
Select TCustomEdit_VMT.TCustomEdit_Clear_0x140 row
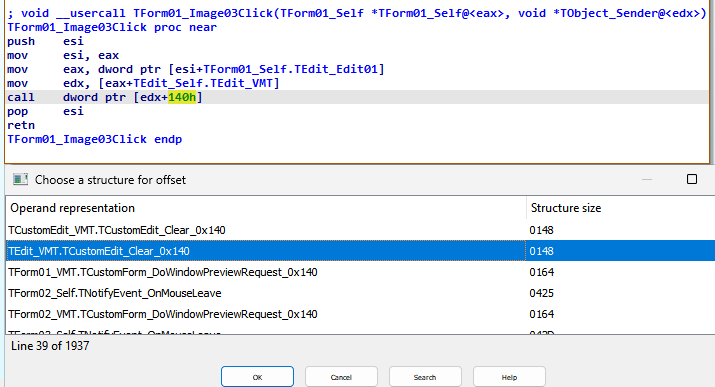[x=360, y=230]
